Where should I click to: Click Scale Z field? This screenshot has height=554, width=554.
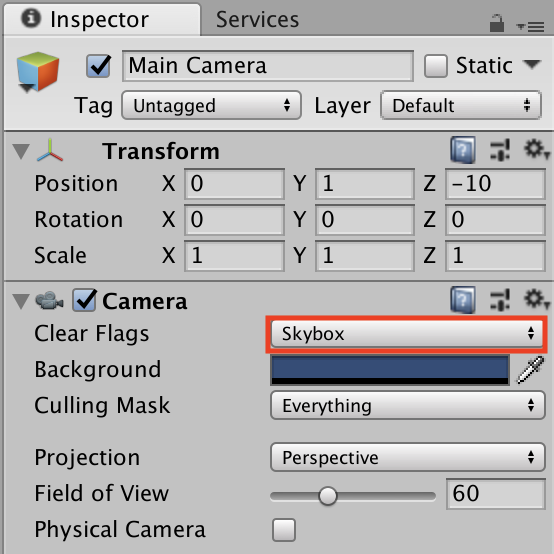pos(495,256)
